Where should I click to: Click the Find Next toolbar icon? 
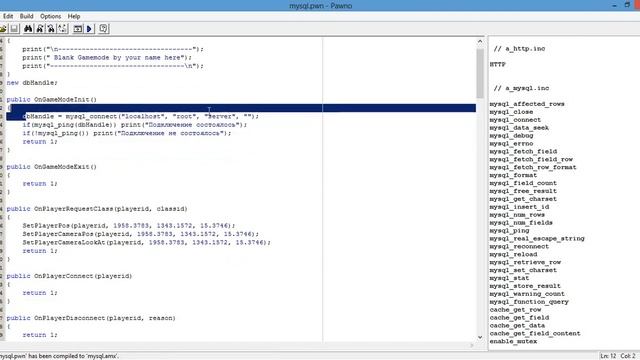pyautogui.click(x=40, y=29)
